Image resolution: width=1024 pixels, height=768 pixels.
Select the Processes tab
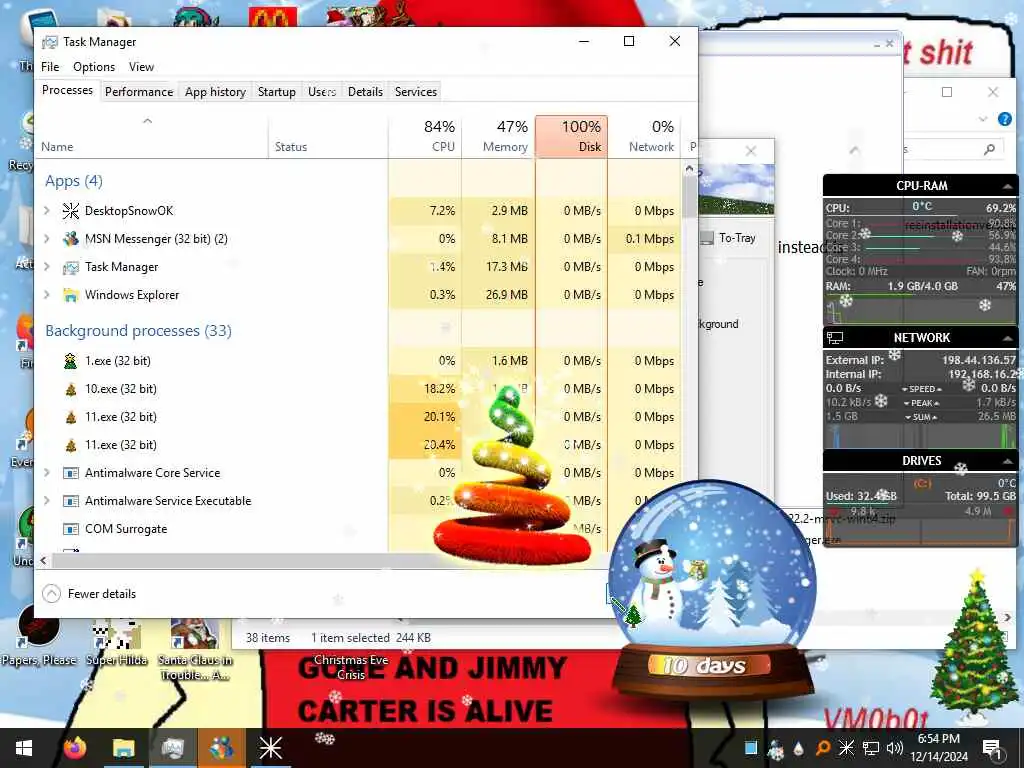[x=67, y=90]
